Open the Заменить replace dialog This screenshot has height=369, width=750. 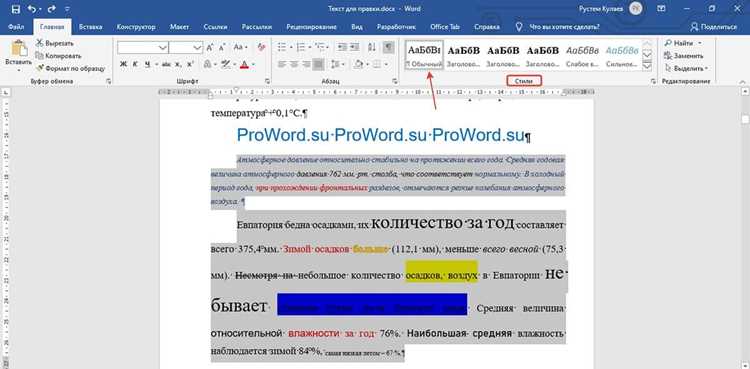pos(685,56)
